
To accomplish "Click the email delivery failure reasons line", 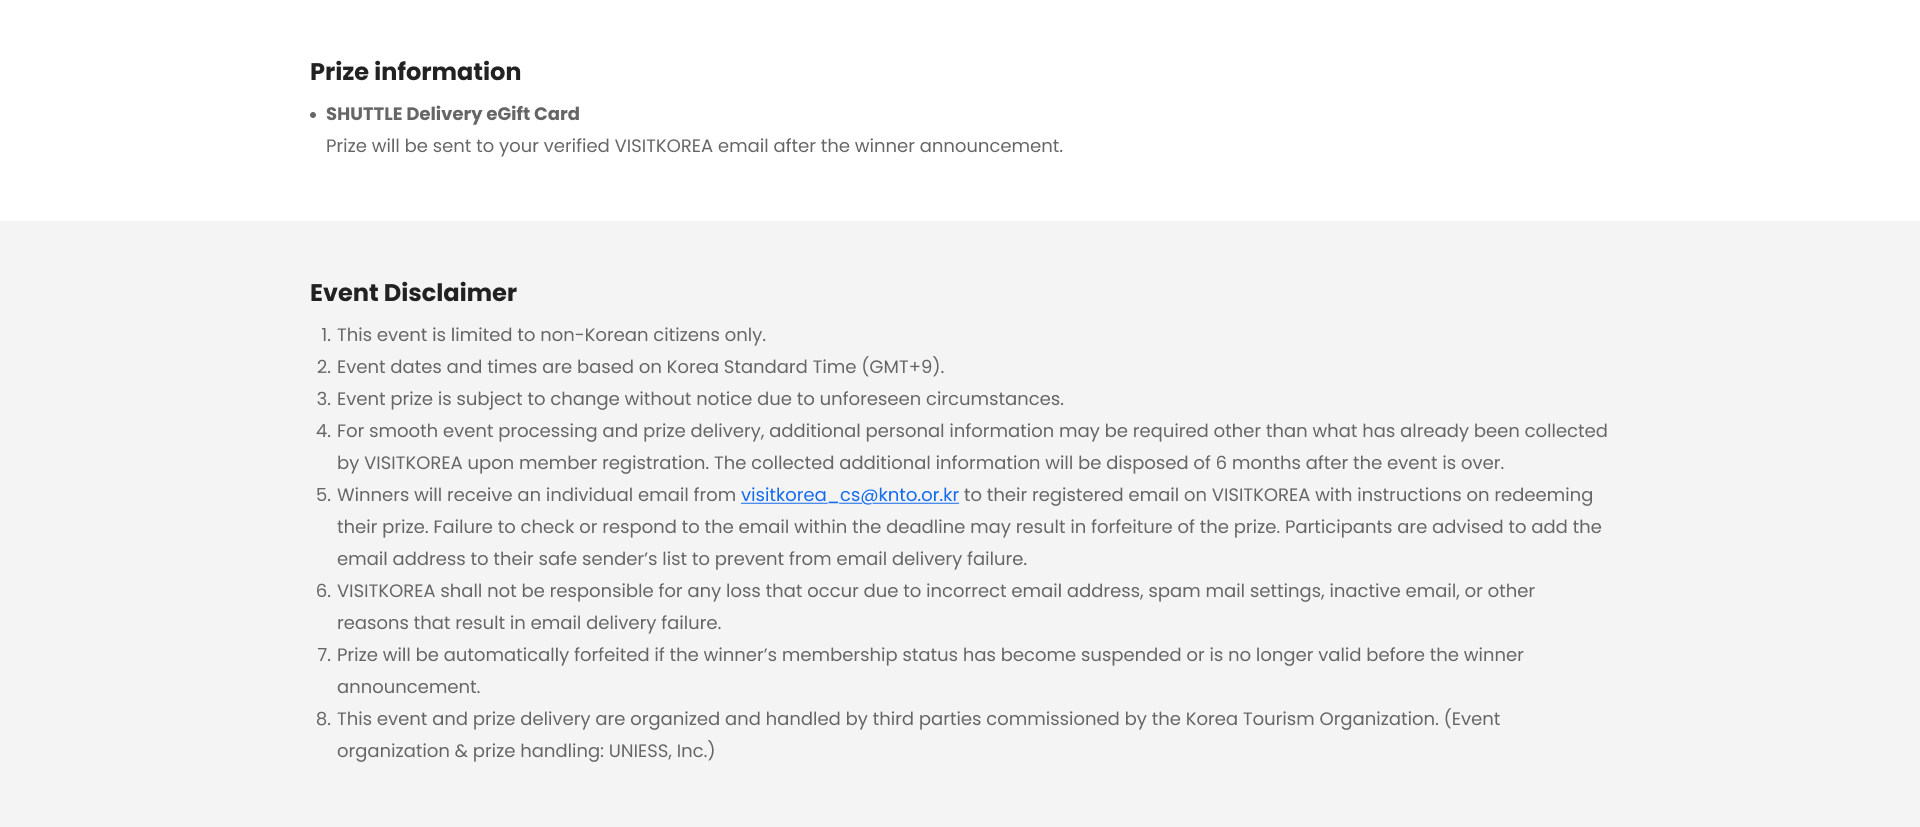I will pos(529,623).
